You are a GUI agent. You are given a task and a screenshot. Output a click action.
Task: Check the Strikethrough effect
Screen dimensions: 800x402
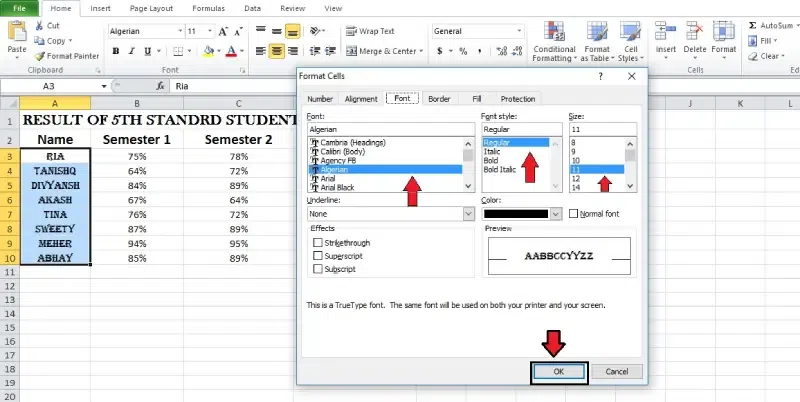tap(318, 243)
